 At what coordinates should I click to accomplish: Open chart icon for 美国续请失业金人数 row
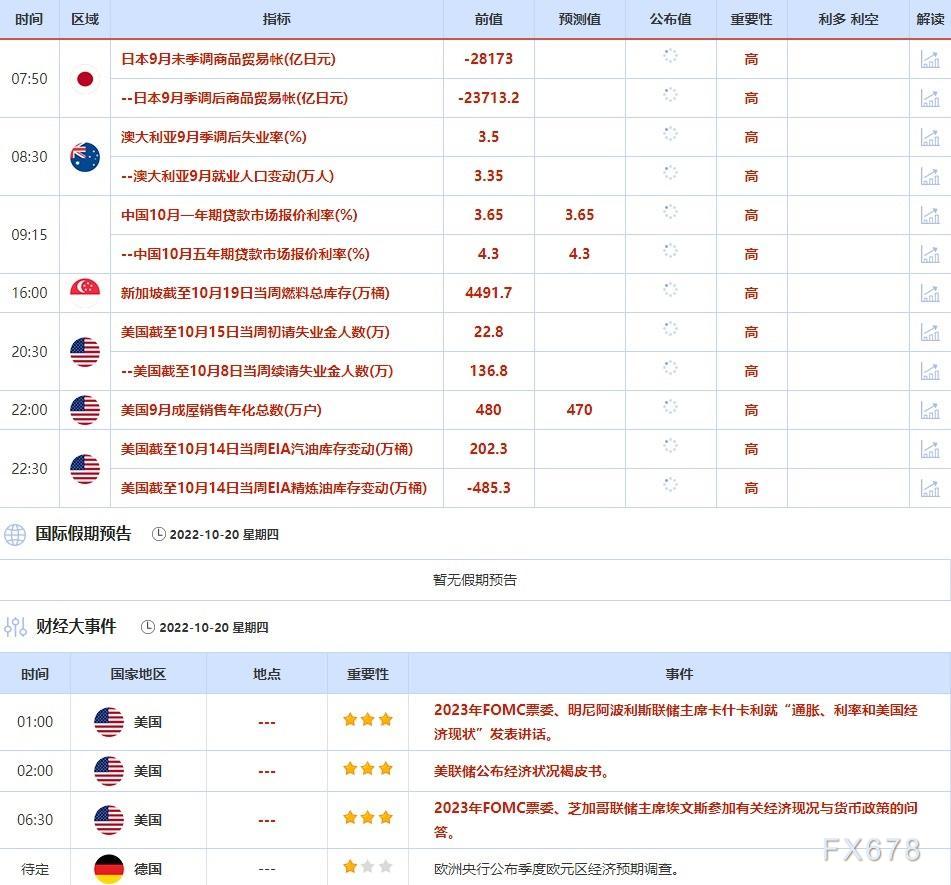pyautogui.click(x=930, y=371)
